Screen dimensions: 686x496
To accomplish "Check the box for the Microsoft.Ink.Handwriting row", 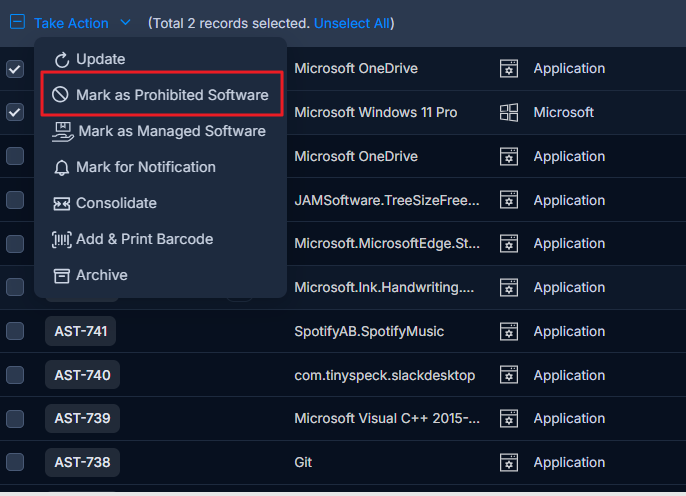I will point(15,287).
